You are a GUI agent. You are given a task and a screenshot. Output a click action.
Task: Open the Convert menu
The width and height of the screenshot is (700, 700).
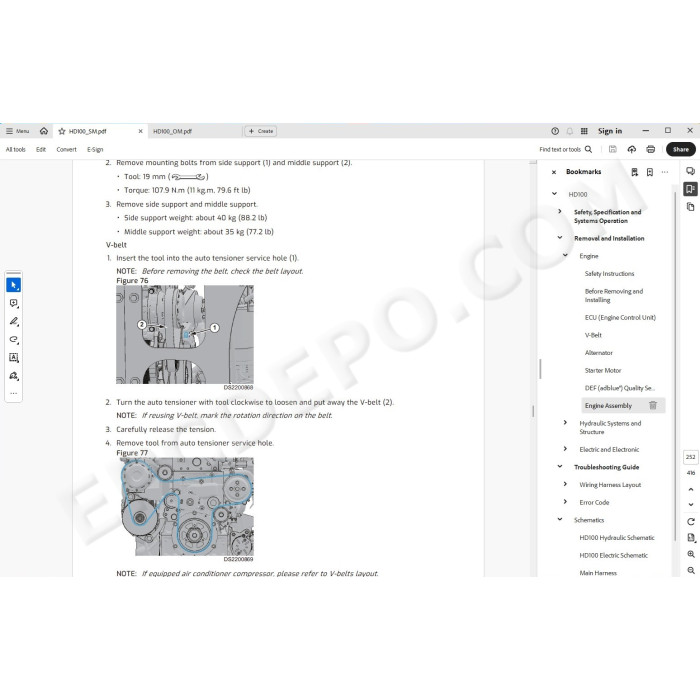point(67,150)
